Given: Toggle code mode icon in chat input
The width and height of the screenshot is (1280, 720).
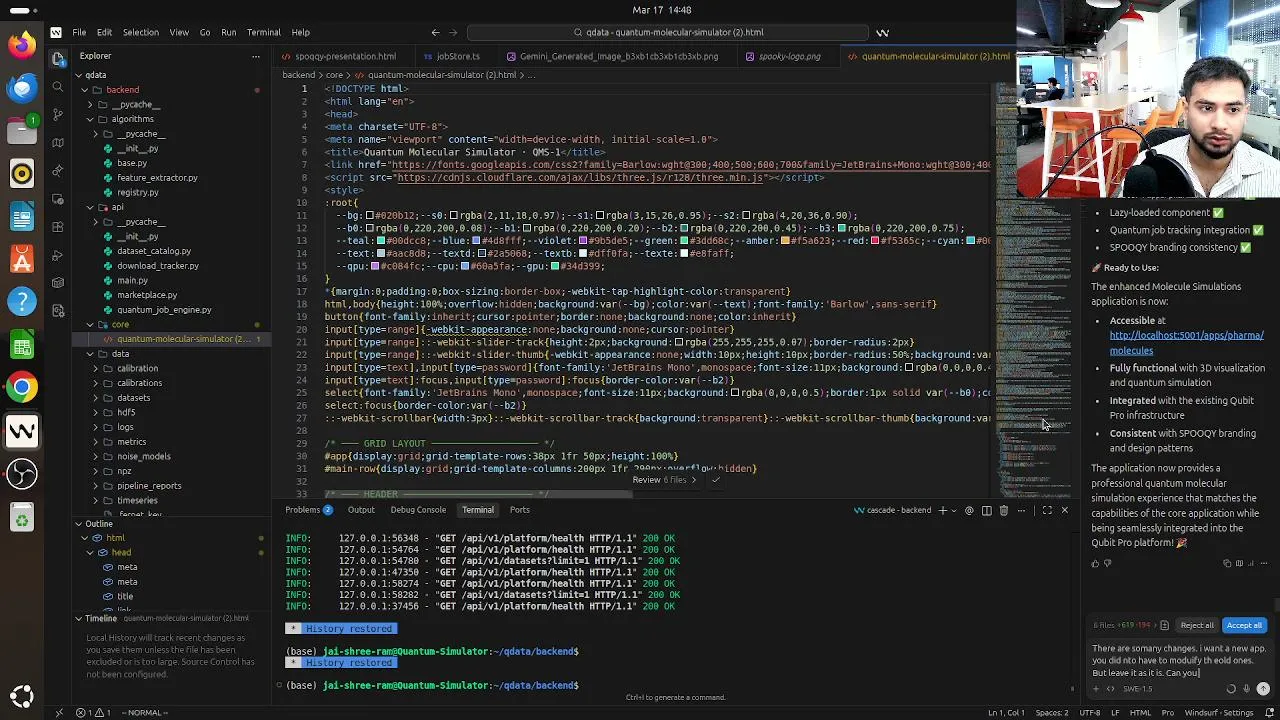Looking at the screenshot, I should [1110, 688].
